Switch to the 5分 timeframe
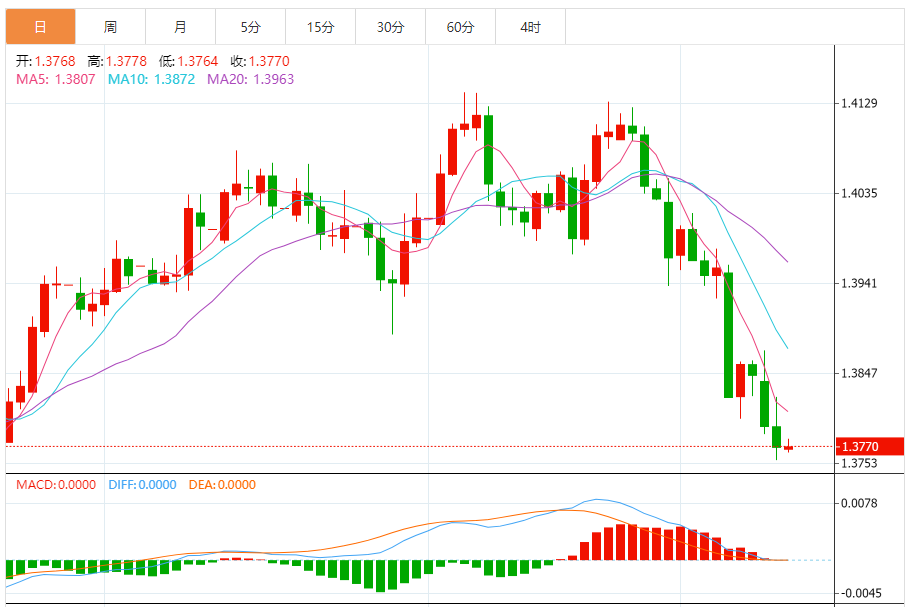Viewport: 911px width, 607px height. [x=250, y=27]
